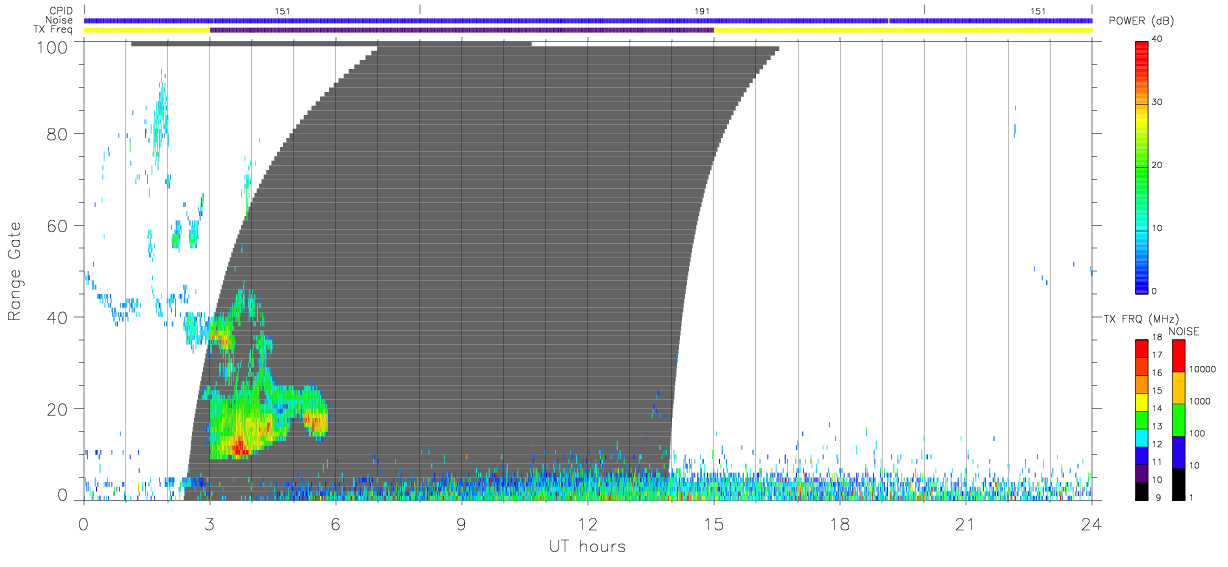The width and height of the screenshot is (1228, 567).
Task: Pick the red swatch of the NOISE legend
Action: (1178, 356)
